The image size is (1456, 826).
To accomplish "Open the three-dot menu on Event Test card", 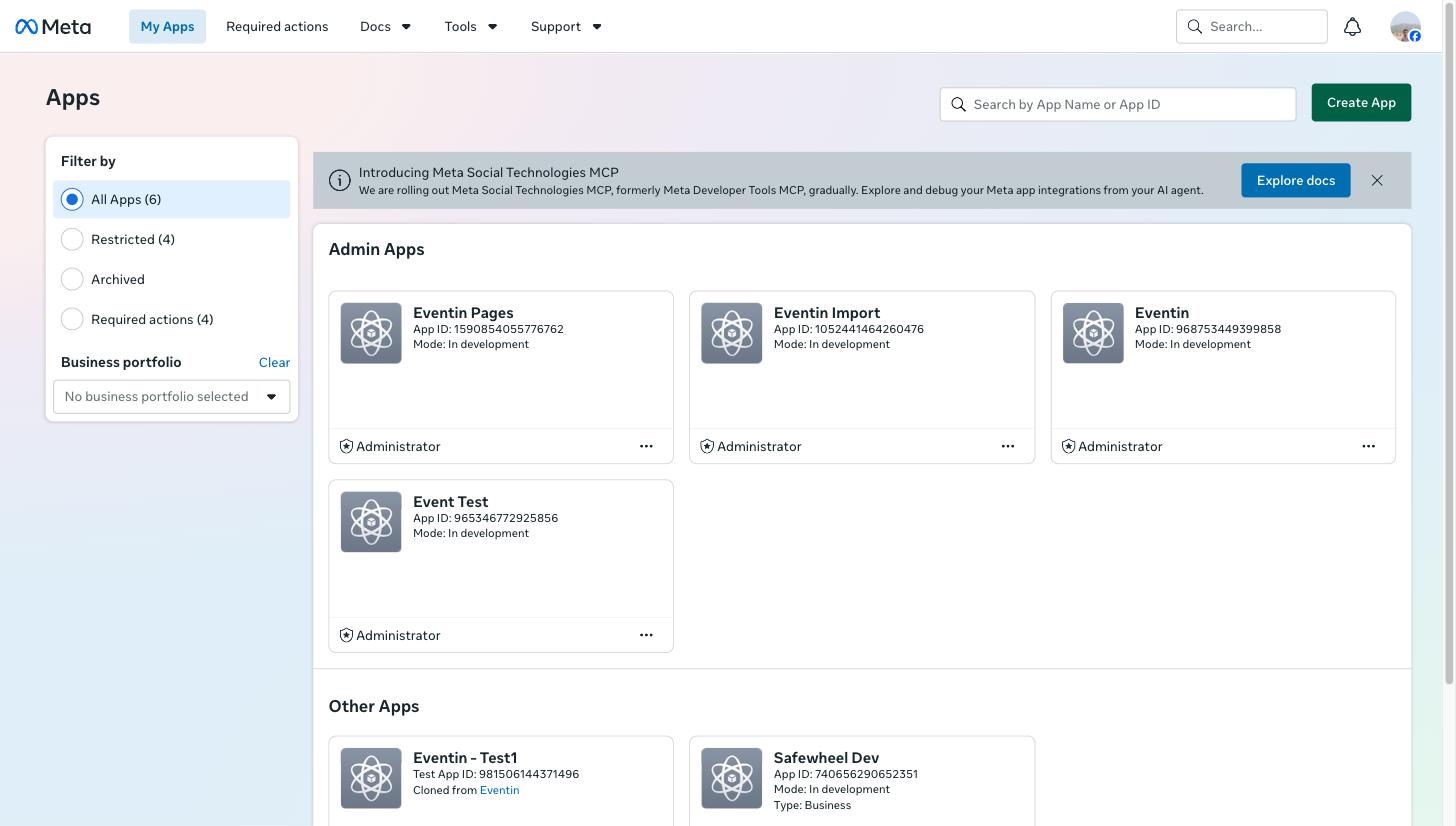I will click(x=646, y=635).
